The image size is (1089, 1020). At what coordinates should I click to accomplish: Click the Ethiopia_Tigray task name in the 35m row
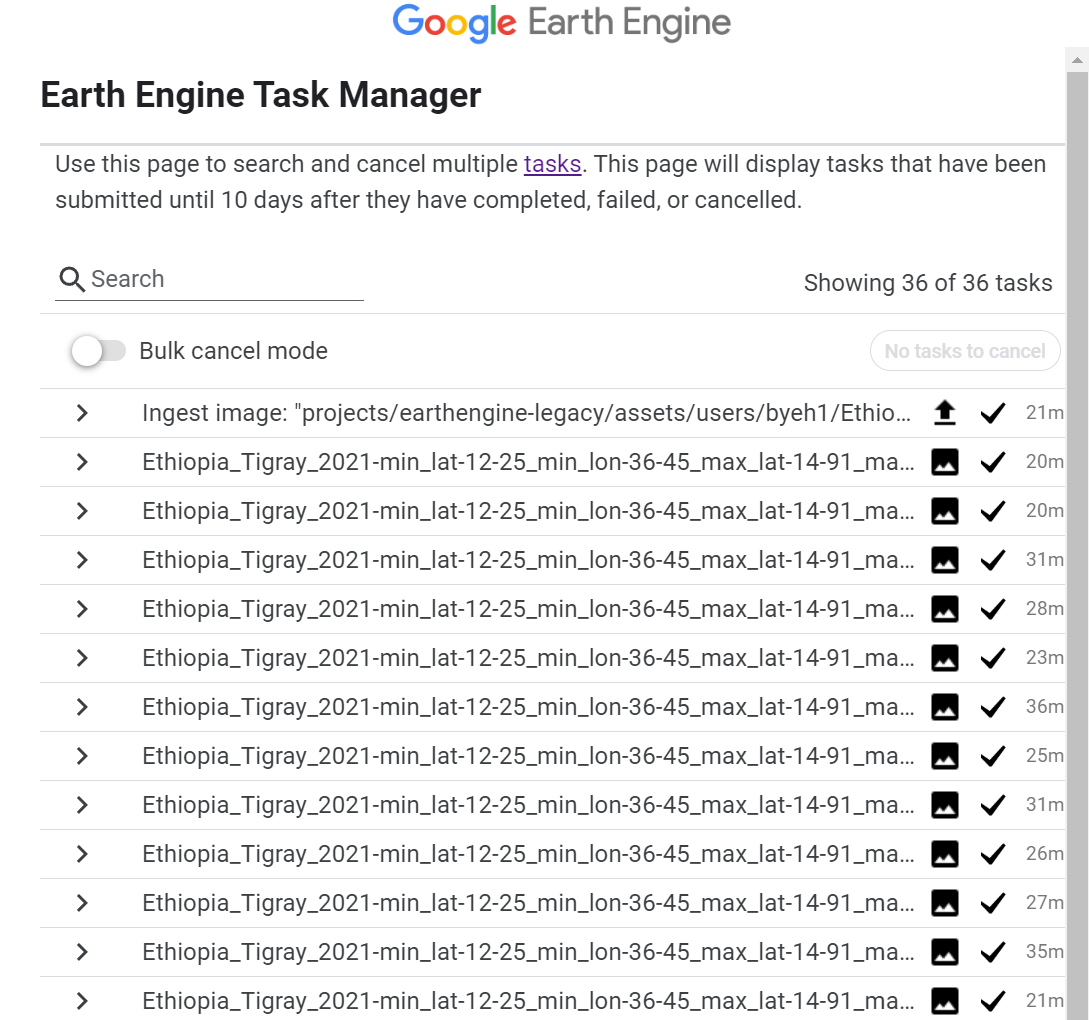pyautogui.click(x=528, y=951)
